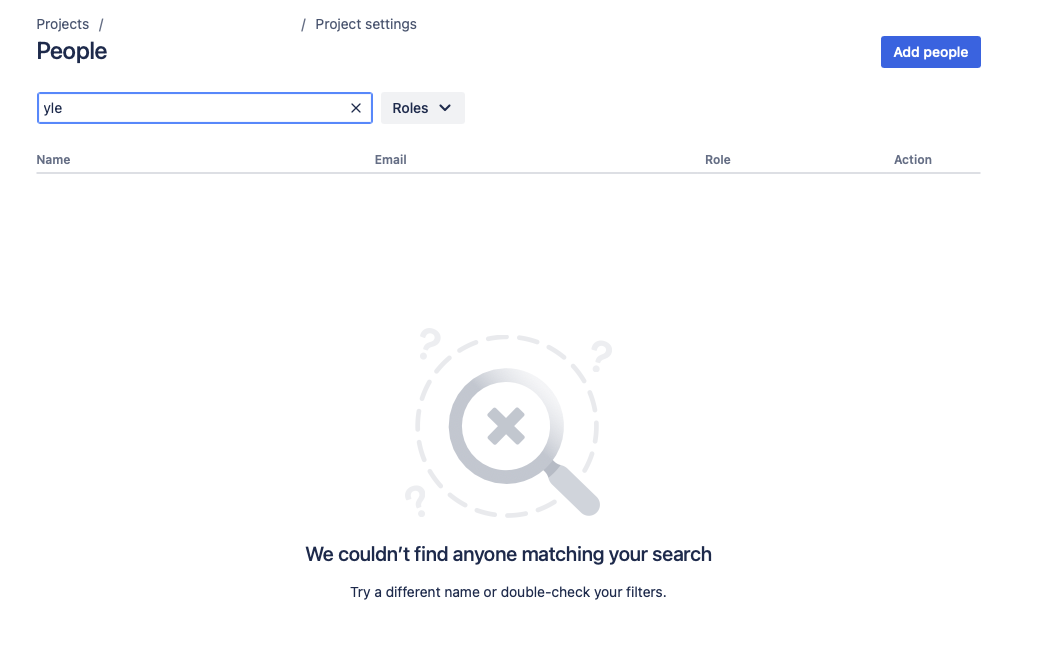Screen dimensions: 1057x660
Task: Click the Role column header
Action: tap(717, 160)
